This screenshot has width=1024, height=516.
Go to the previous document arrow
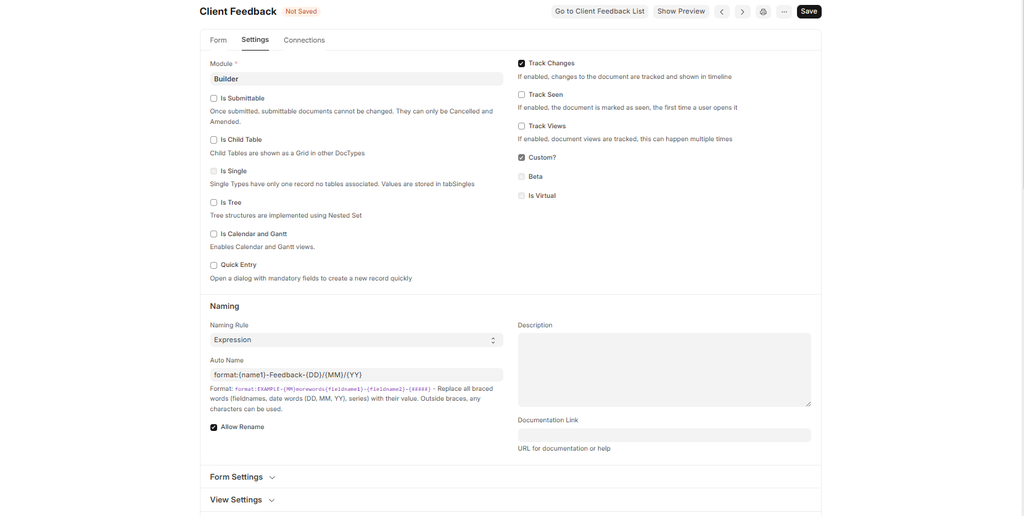tap(722, 12)
